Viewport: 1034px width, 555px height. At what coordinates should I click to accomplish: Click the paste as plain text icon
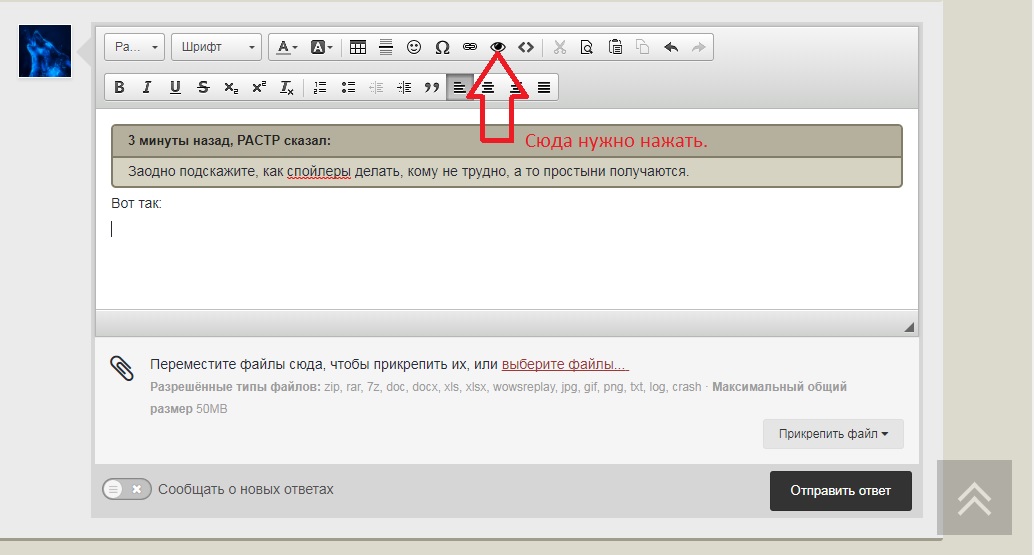pos(587,47)
